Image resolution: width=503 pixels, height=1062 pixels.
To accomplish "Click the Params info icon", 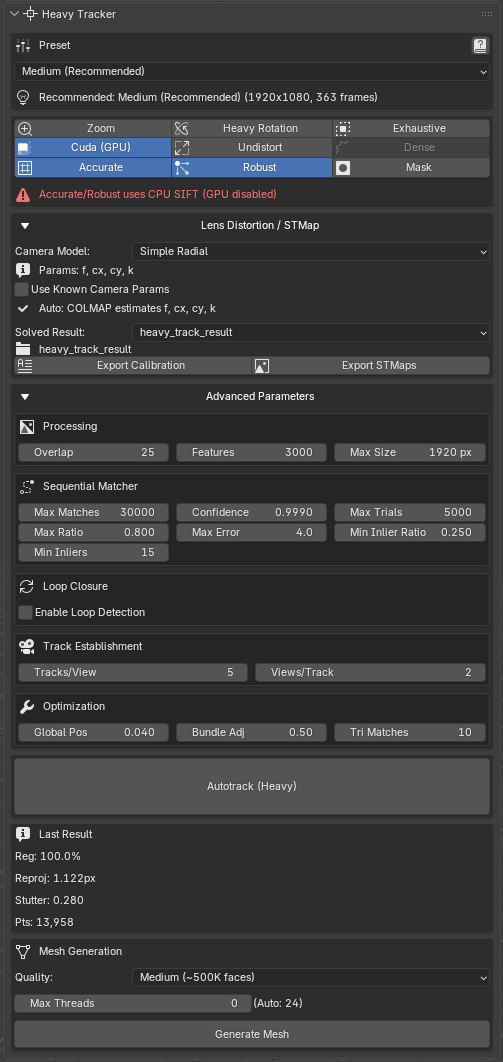I will pos(24,271).
